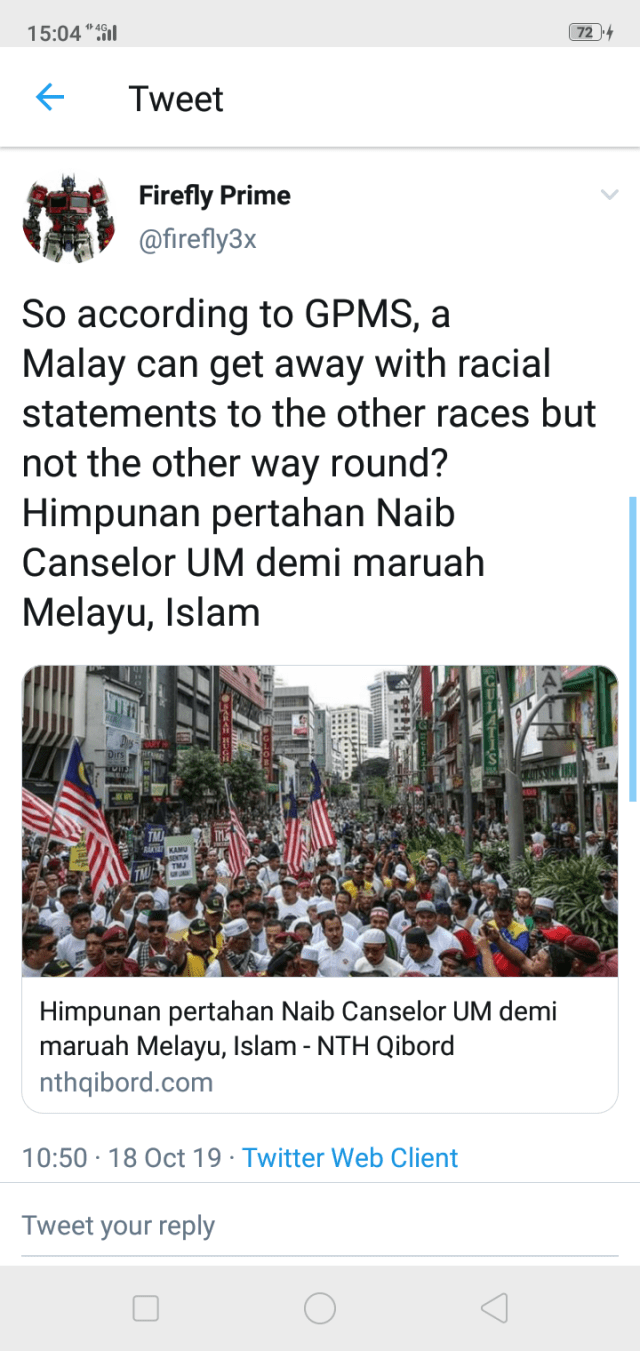Screen dimensions: 640x1351
Task: Tap the tweet text about GPMS
Action: 310,463
